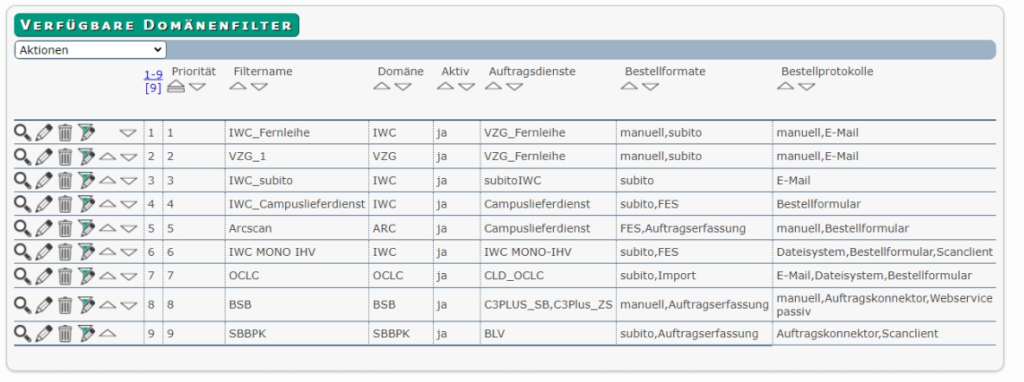
Task: Sort Aktiv column ascending
Action: [445, 87]
